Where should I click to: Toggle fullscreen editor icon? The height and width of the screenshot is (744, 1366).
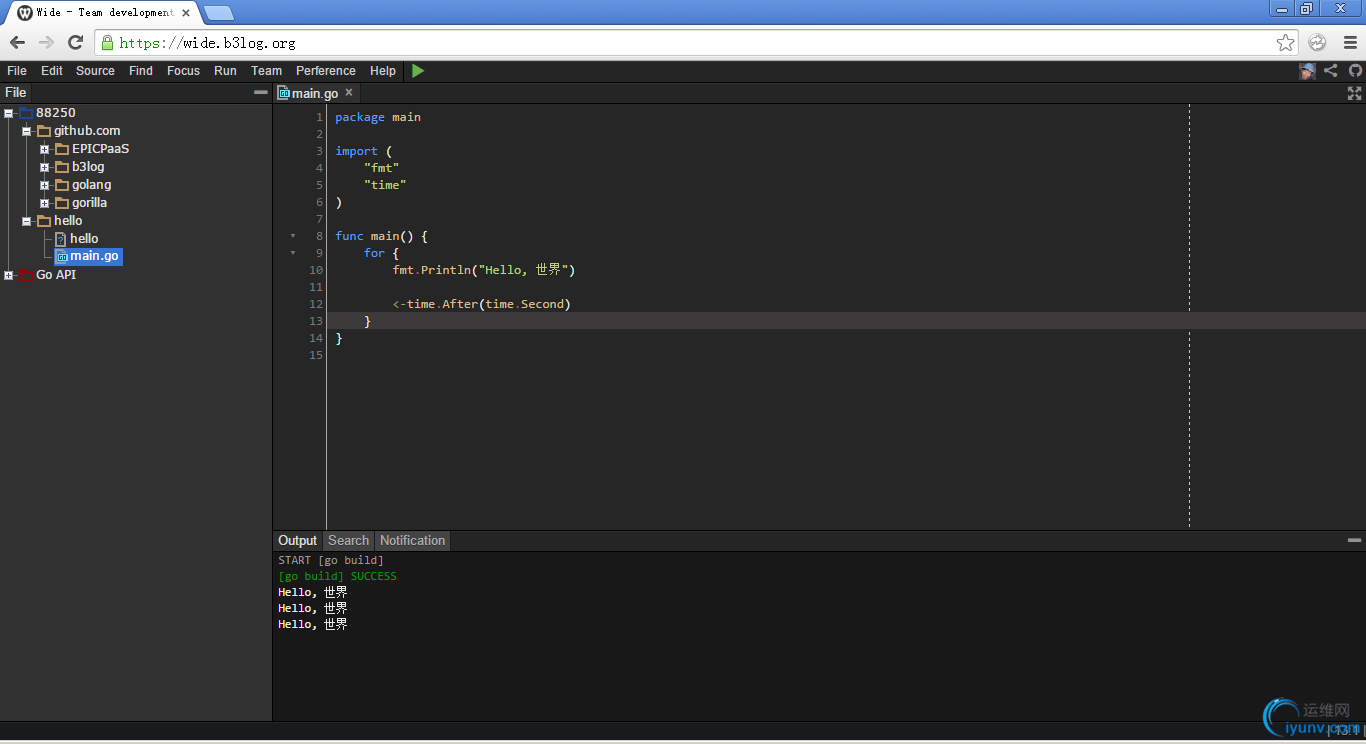point(1354,93)
